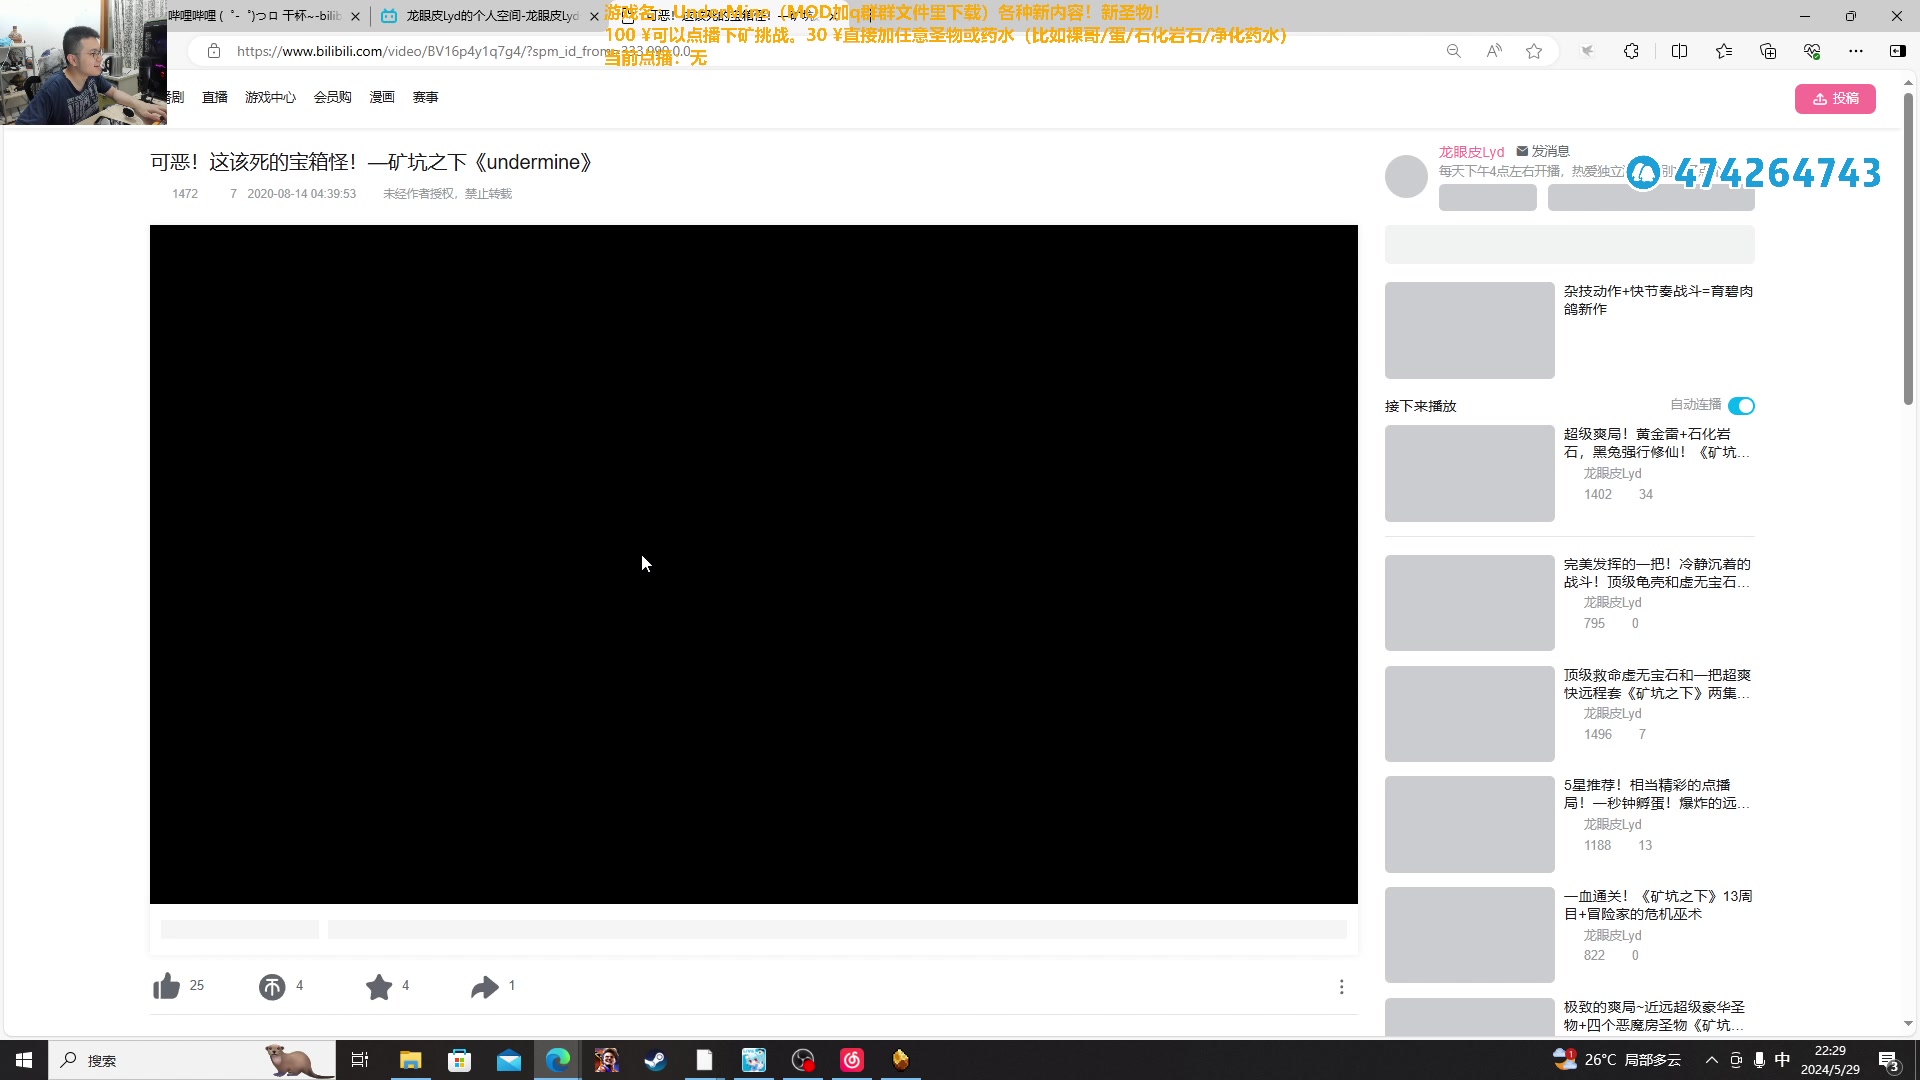Open the 游戏中心 menu item
1920x1080 pixels.
point(270,97)
